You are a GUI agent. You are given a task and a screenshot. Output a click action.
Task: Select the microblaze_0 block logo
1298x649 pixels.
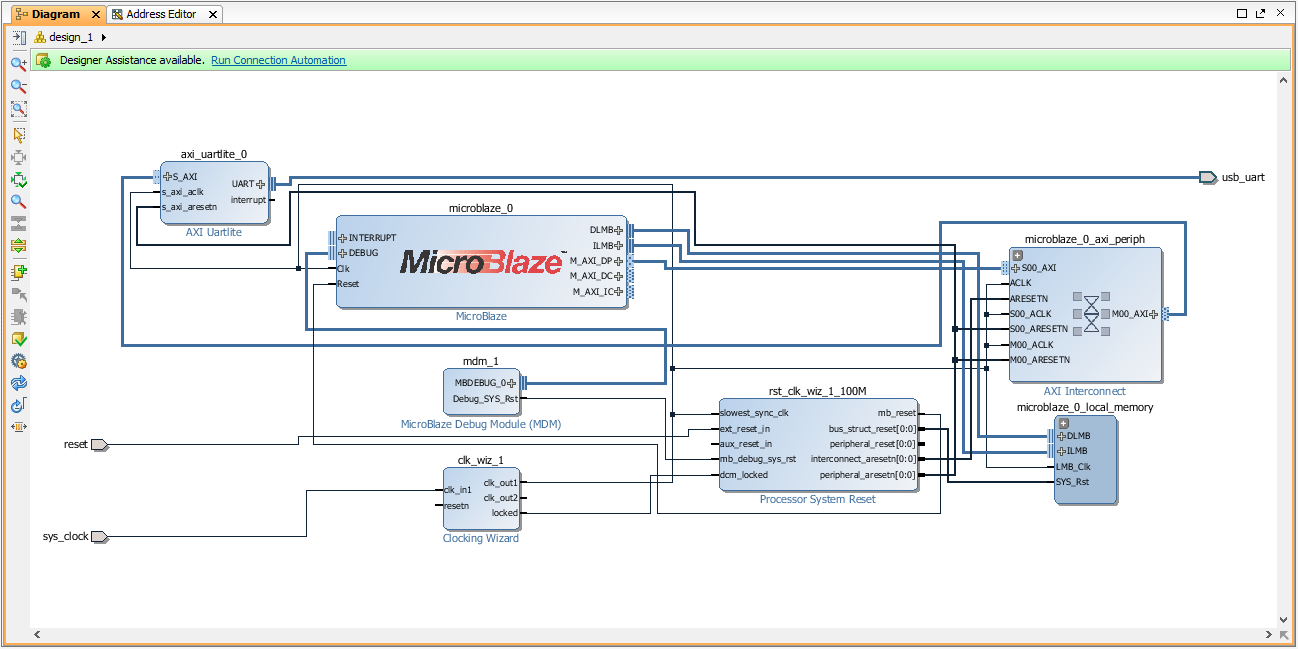(x=482, y=262)
